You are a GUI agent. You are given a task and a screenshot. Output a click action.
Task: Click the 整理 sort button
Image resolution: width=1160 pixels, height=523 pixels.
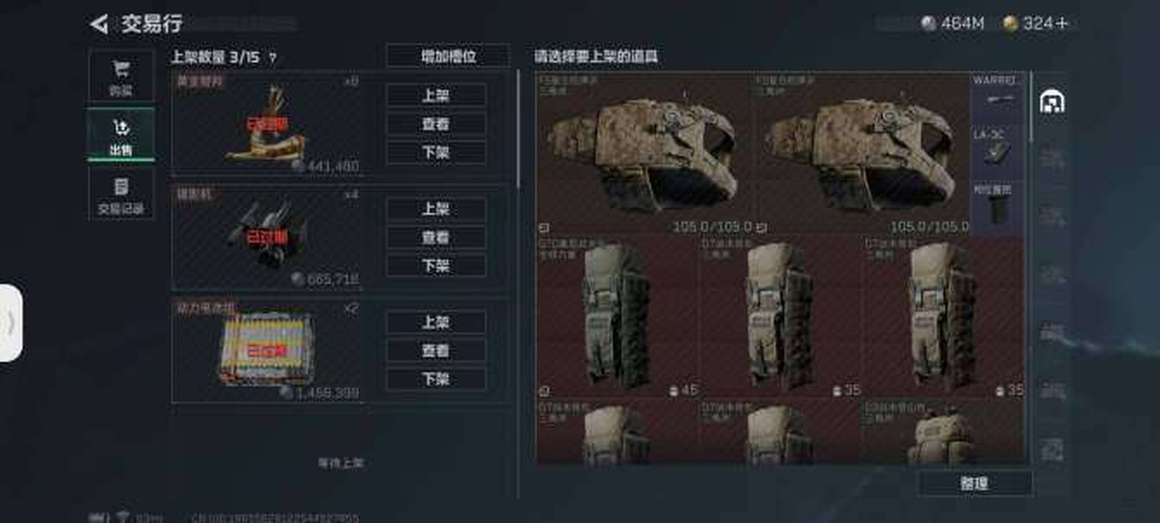coord(974,483)
